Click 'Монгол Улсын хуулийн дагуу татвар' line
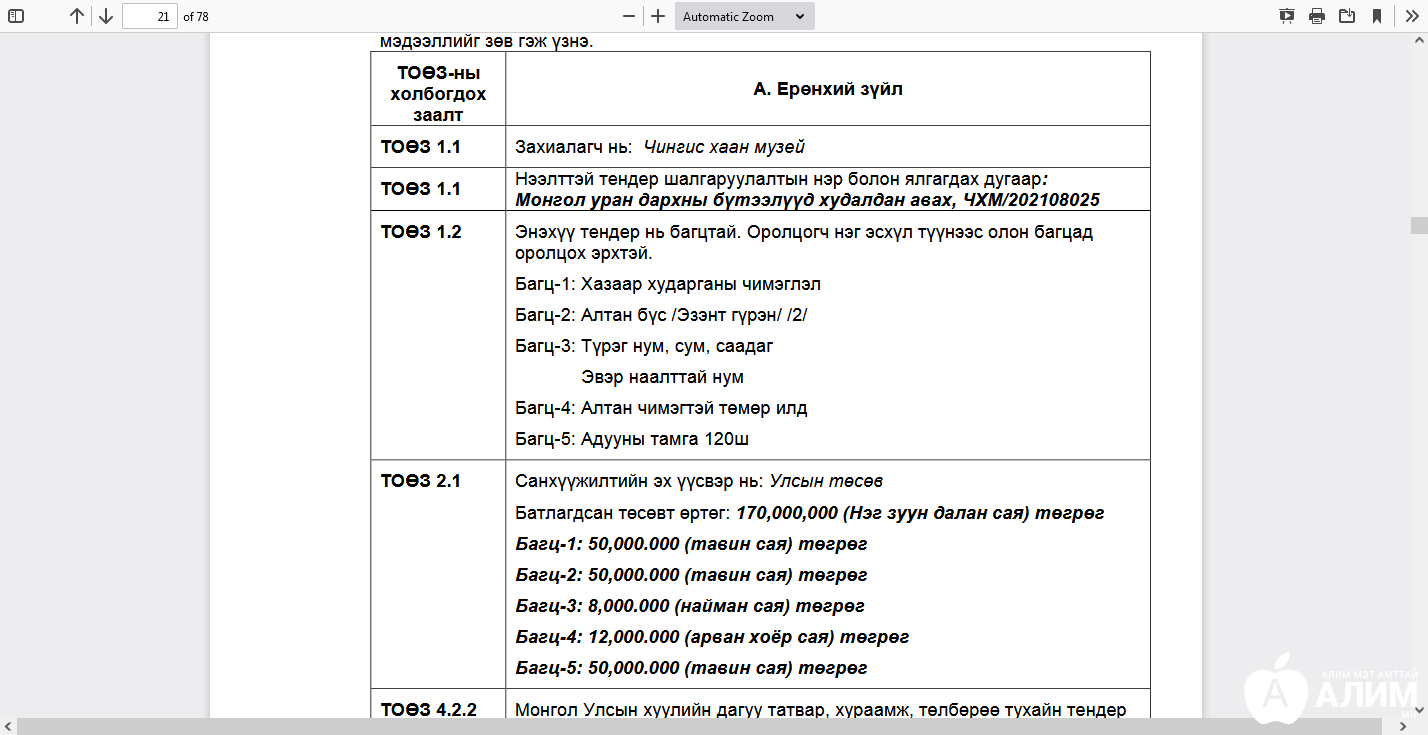The width and height of the screenshot is (1428, 735). (x=820, y=710)
